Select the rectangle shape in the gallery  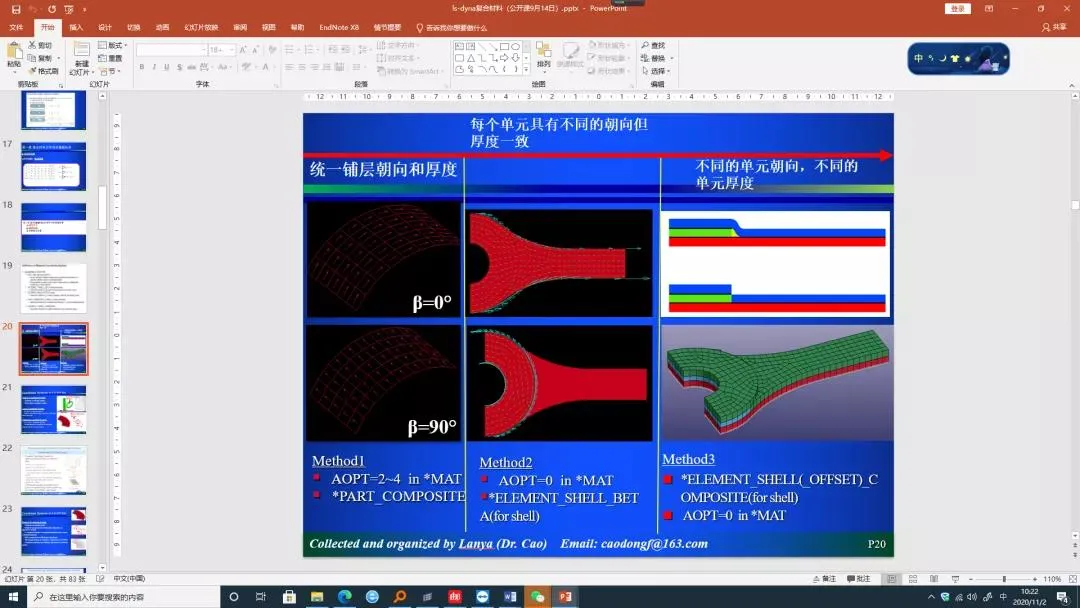[x=504, y=47]
